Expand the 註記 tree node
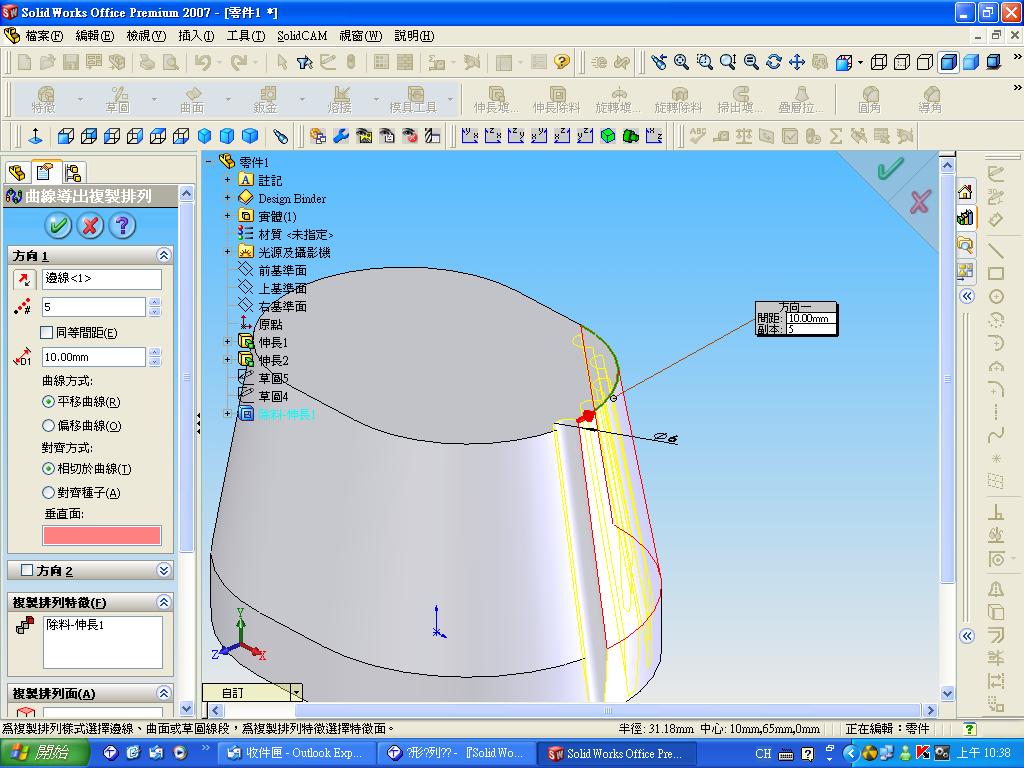This screenshot has height=768, width=1024. pyautogui.click(x=227, y=180)
